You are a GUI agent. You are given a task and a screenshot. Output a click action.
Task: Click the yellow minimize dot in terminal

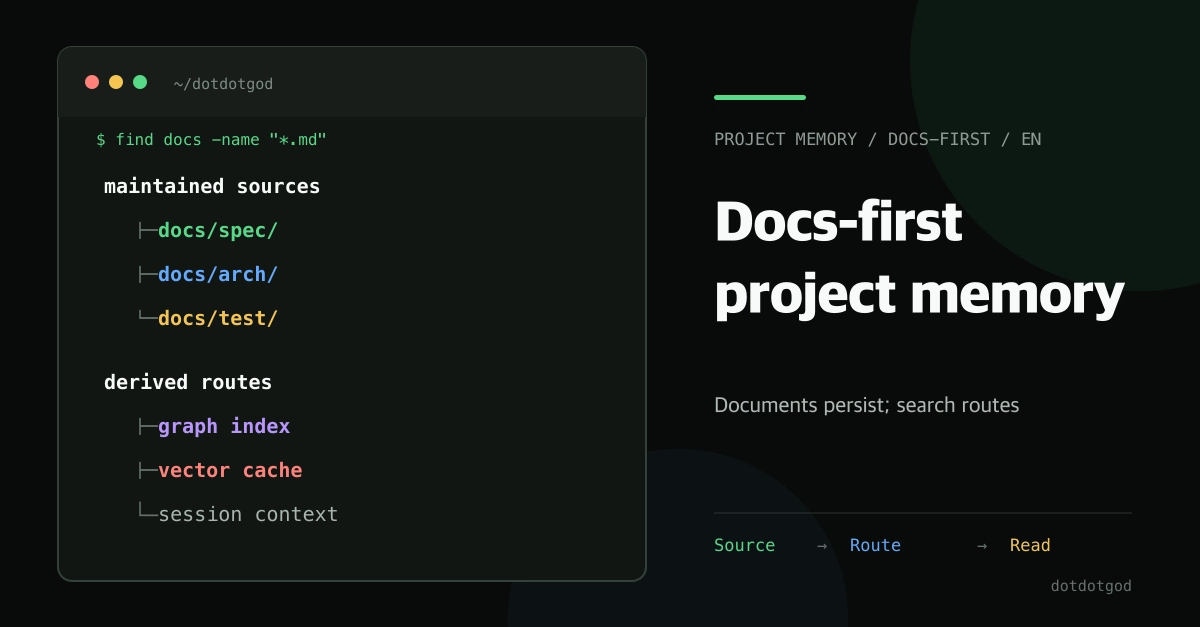[116, 82]
